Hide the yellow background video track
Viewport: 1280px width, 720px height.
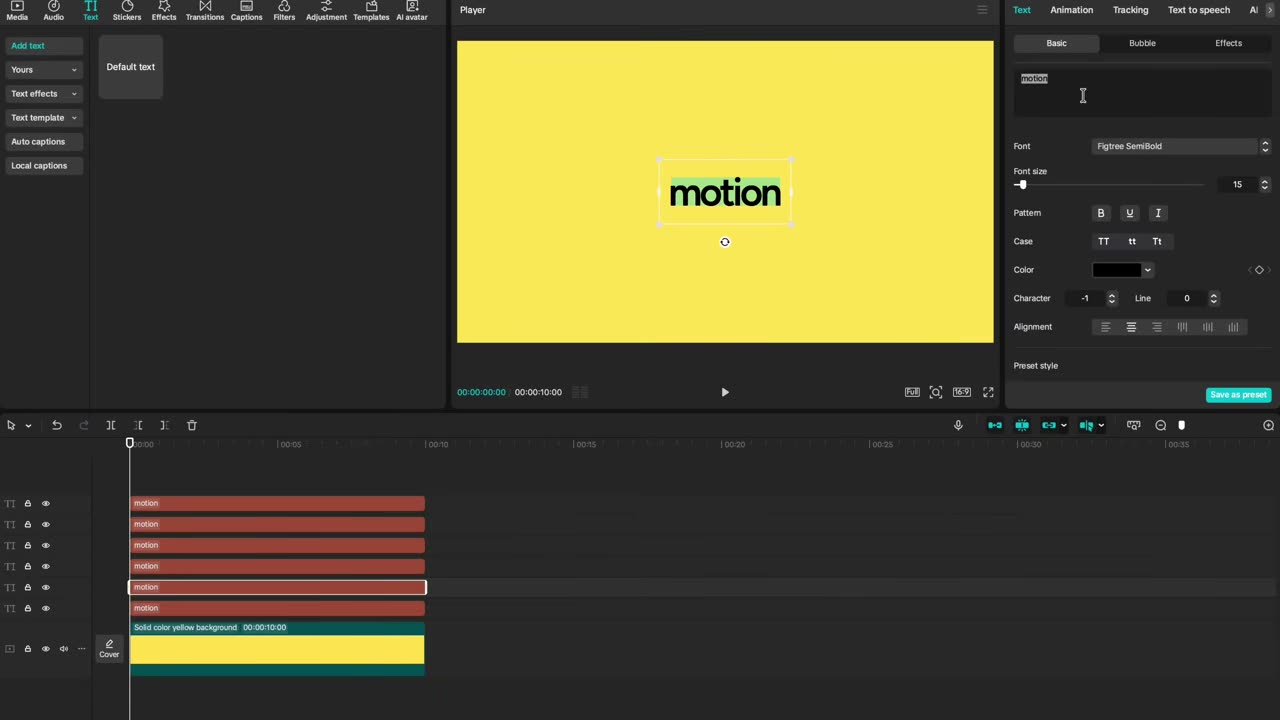click(x=45, y=649)
